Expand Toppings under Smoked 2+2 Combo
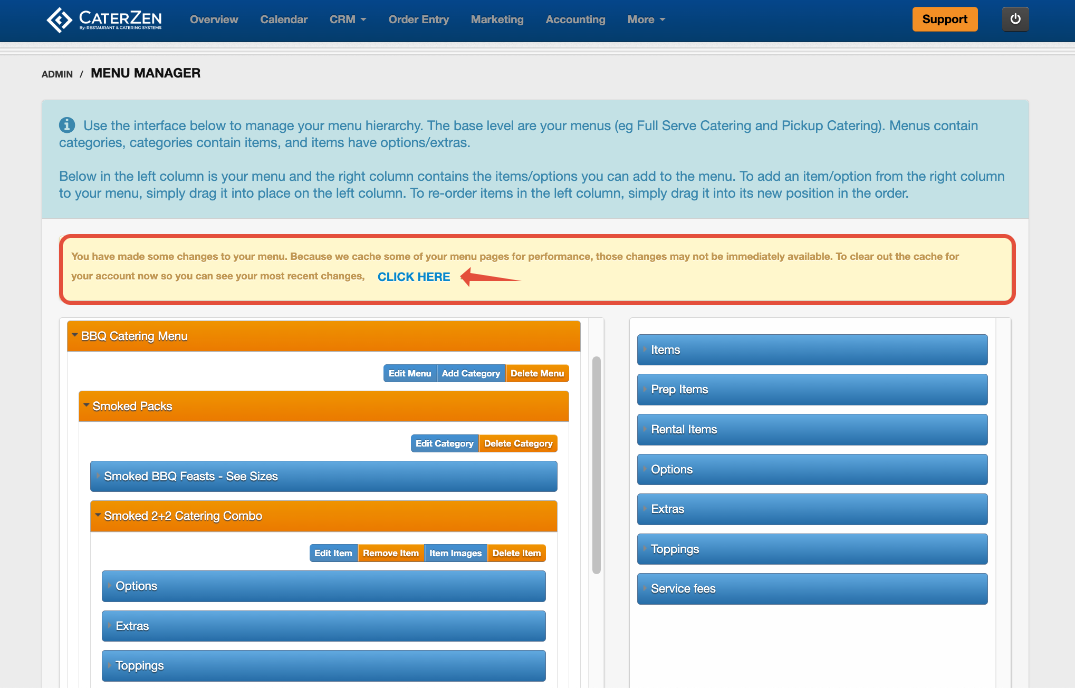The image size is (1075, 688). point(324,665)
